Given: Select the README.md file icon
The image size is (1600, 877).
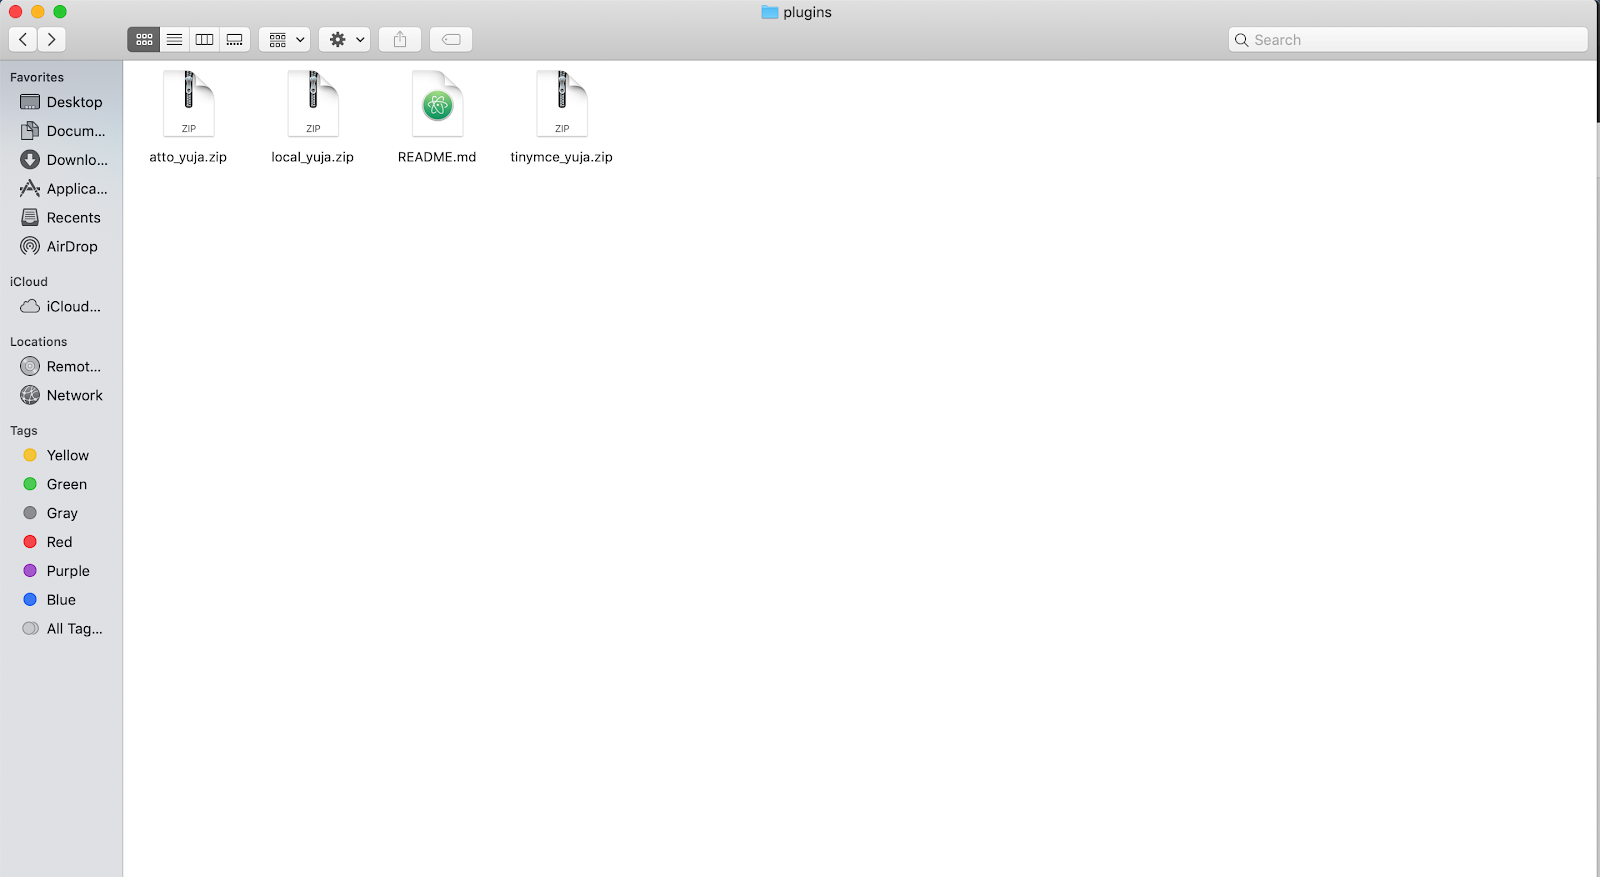Looking at the screenshot, I should [x=437, y=104].
